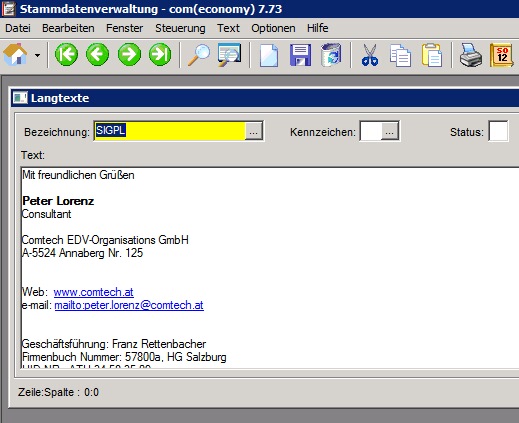Viewport: 519px width, 423px height.
Task: Click the yellow Bezeichnung field with SIGPL
Action: (170, 131)
